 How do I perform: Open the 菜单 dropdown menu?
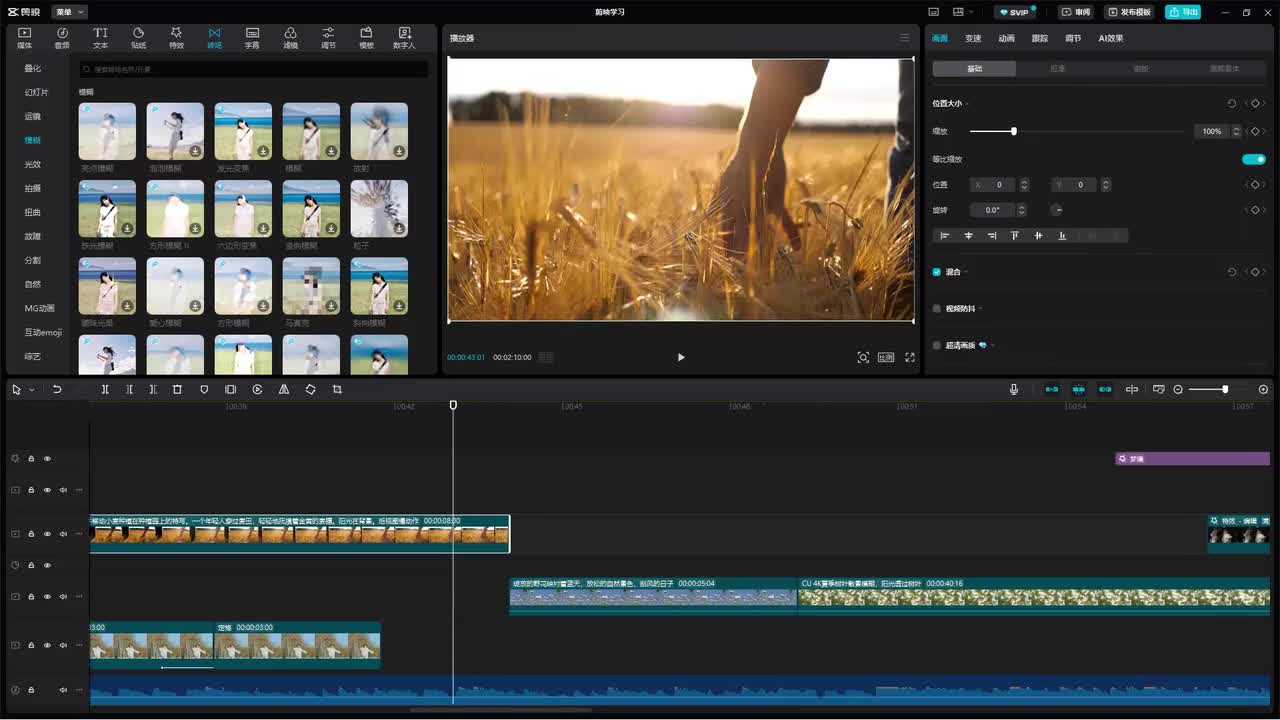tap(69, 12)
